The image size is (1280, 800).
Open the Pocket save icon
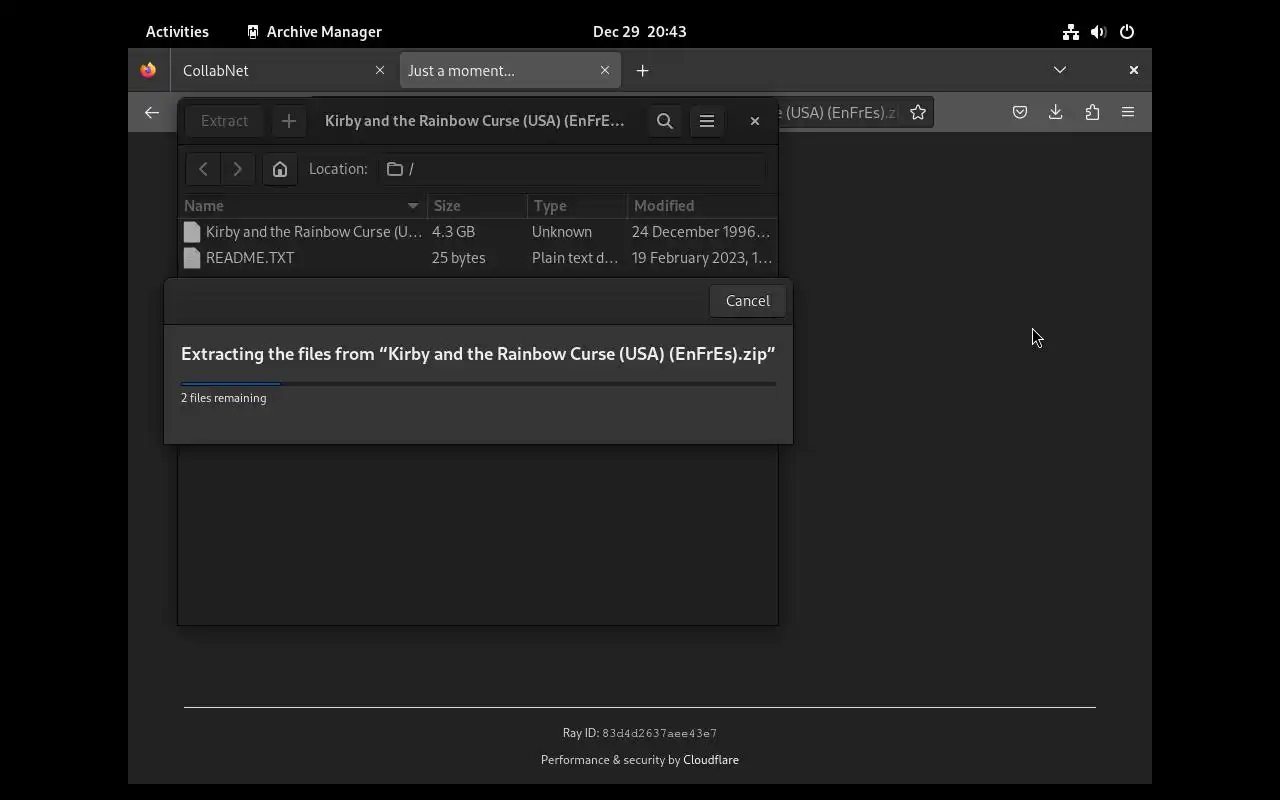[1020, 113]
